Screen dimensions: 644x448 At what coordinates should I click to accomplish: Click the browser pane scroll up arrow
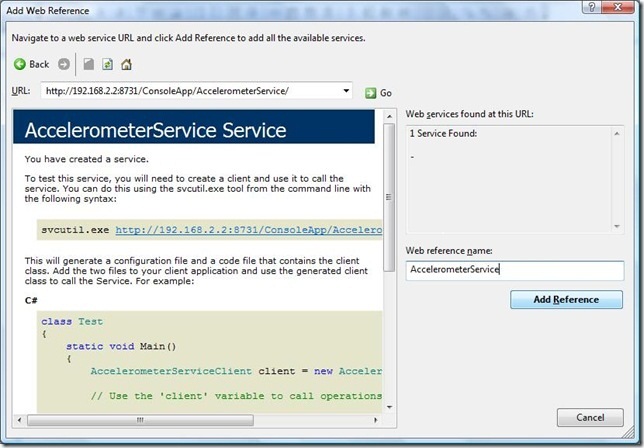389,117
